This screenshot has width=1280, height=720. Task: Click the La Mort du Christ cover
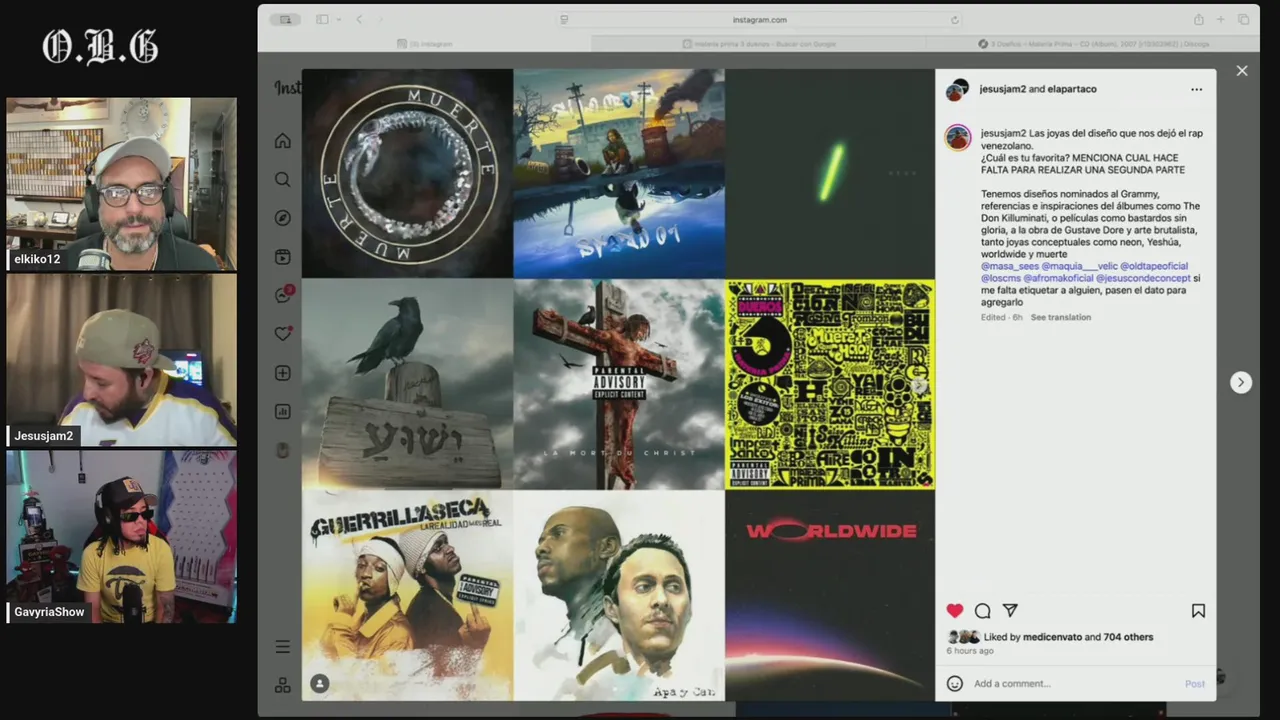[619, 384]
